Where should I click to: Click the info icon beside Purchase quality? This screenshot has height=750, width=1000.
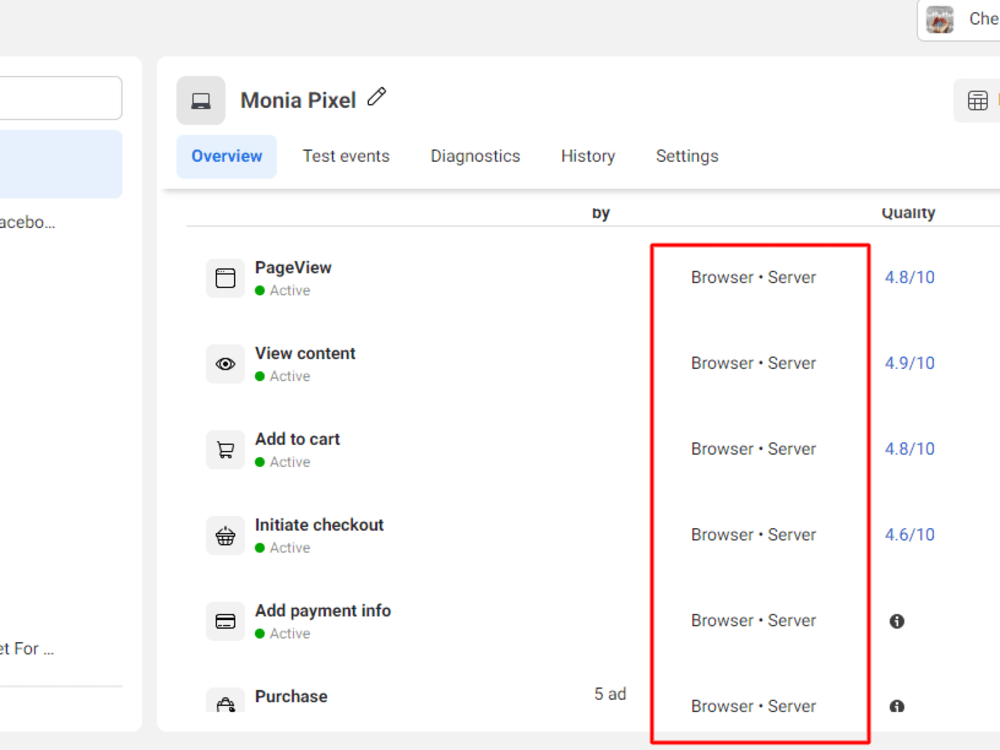(x=896, y=706)
